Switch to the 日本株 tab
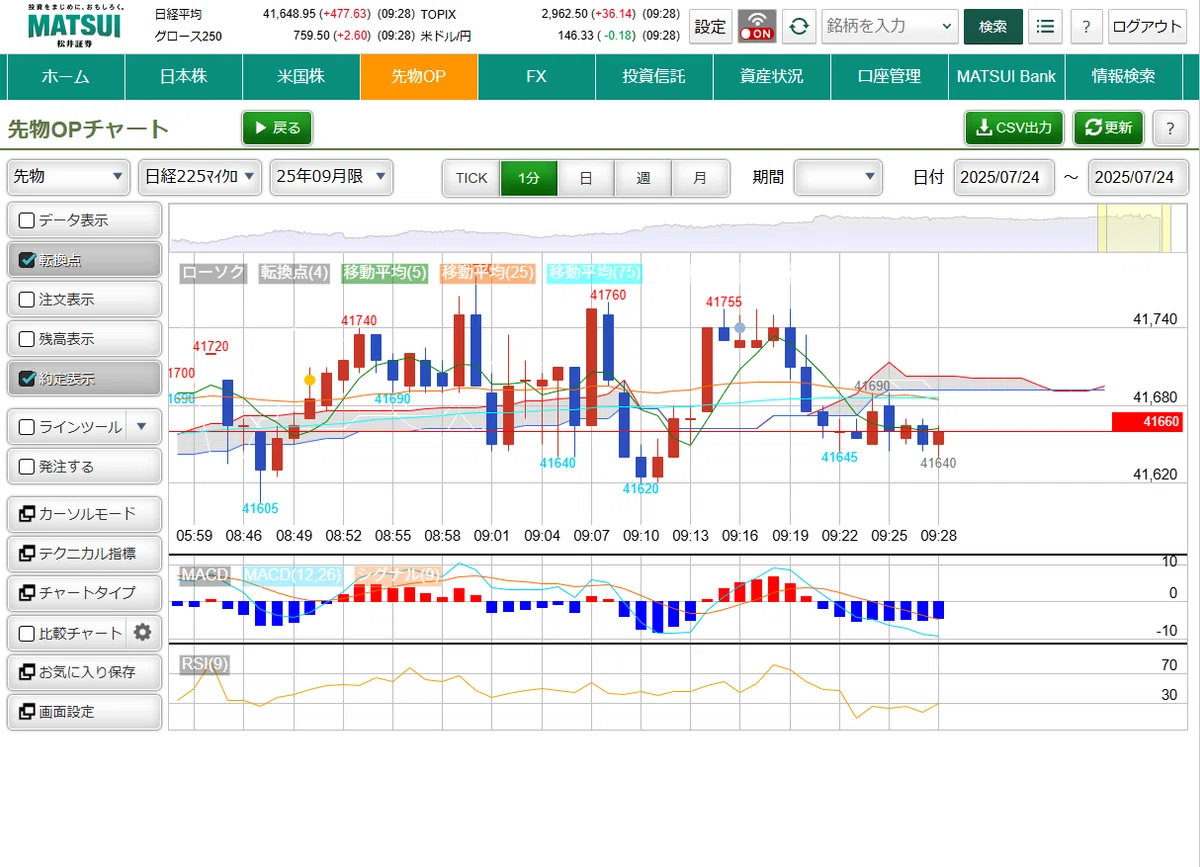The height and width of the screenshot is (867, 1200). click(x=184, y=76)
